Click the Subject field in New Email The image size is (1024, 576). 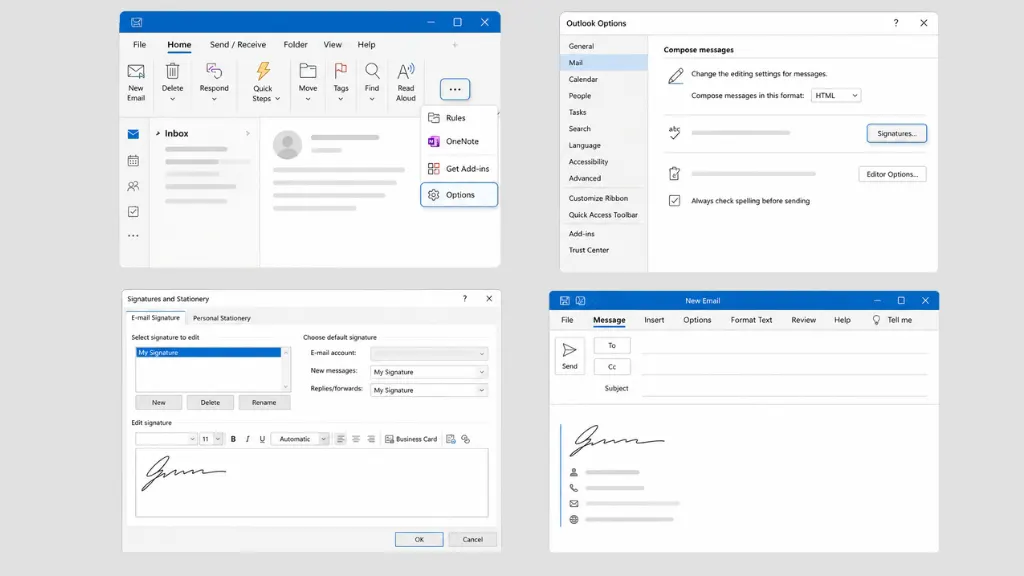coord(784,389)
